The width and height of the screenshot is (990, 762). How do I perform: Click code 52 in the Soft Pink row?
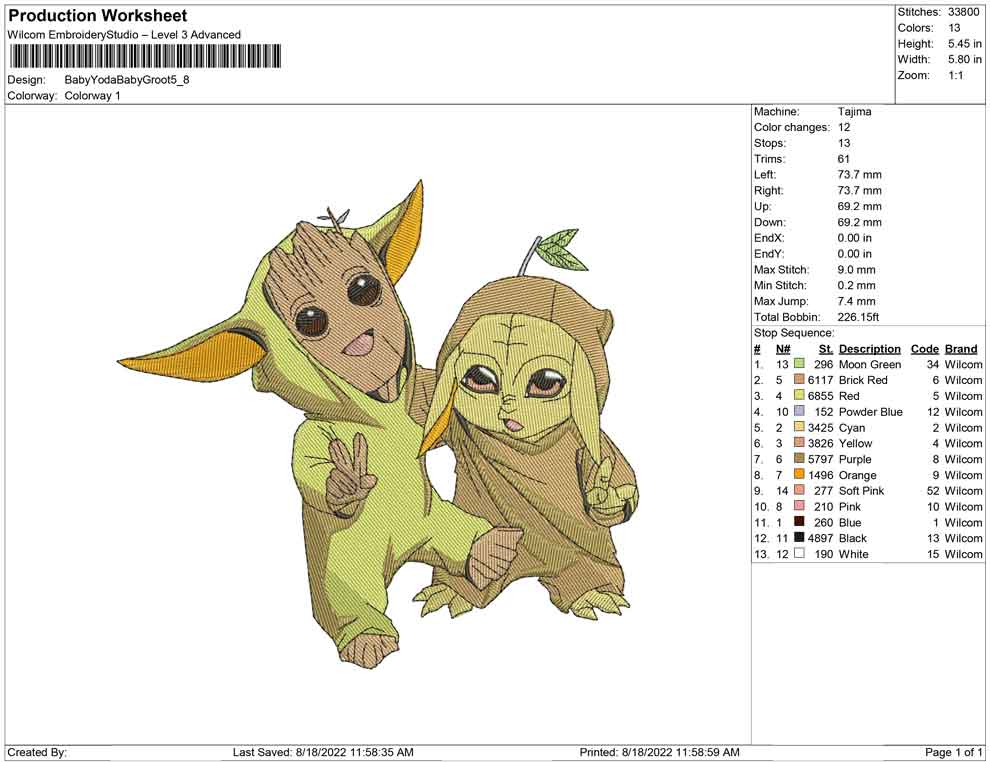point(933,491)
